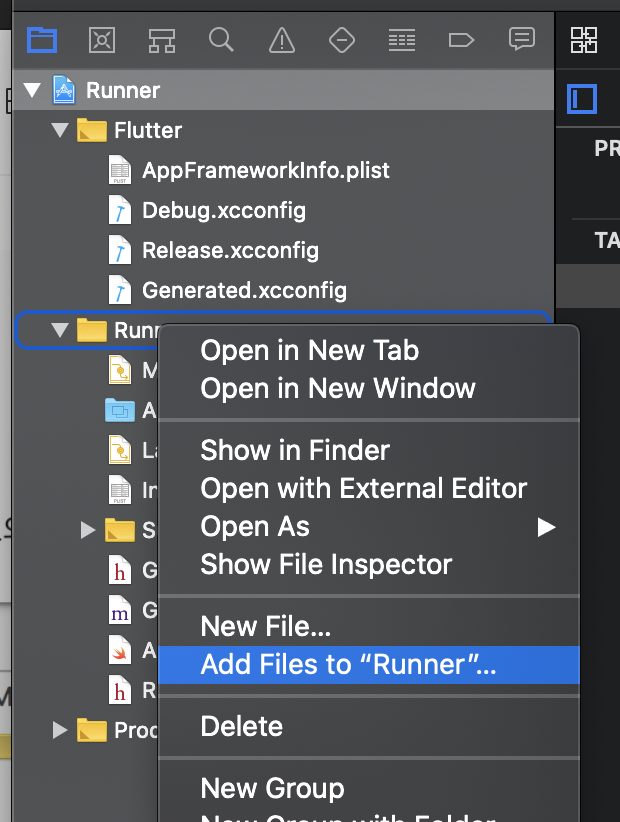
Task: Open the Breakpoint navigator icon
Action: click(461, 40)
